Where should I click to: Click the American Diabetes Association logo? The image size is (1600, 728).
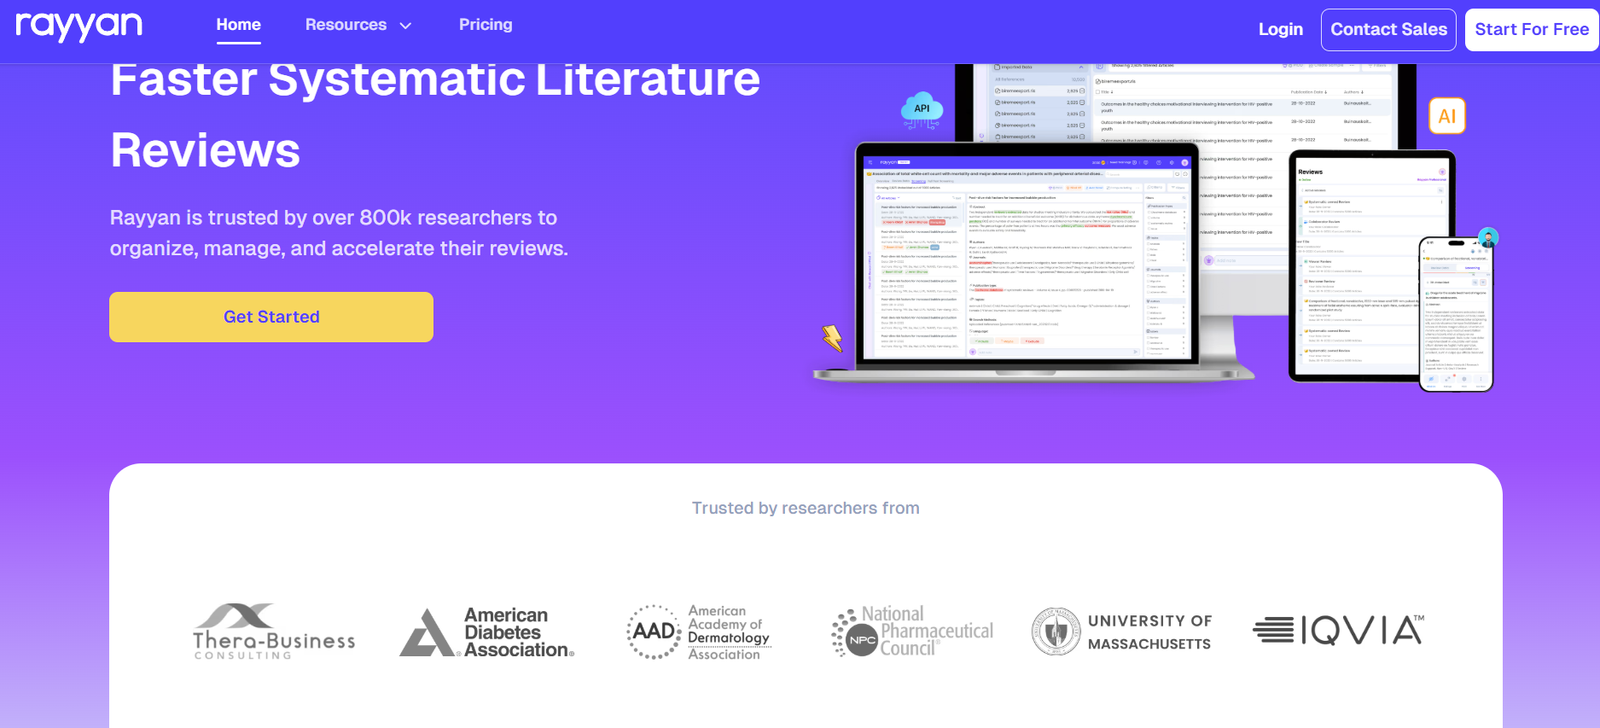[x=487, y=632]
